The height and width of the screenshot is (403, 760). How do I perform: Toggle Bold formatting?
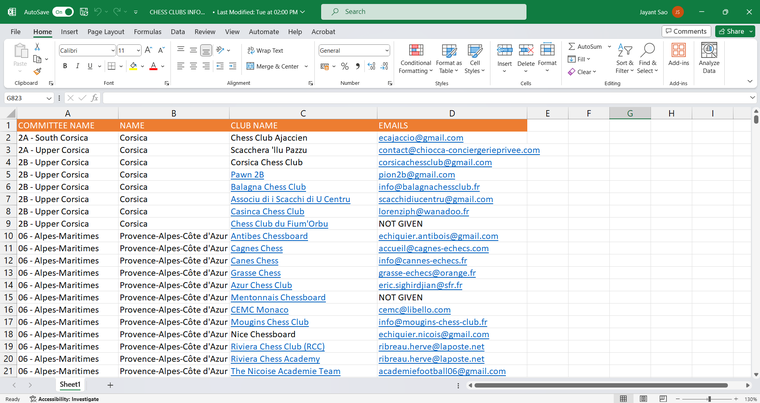pyautogui.click(x=64, y=66)
